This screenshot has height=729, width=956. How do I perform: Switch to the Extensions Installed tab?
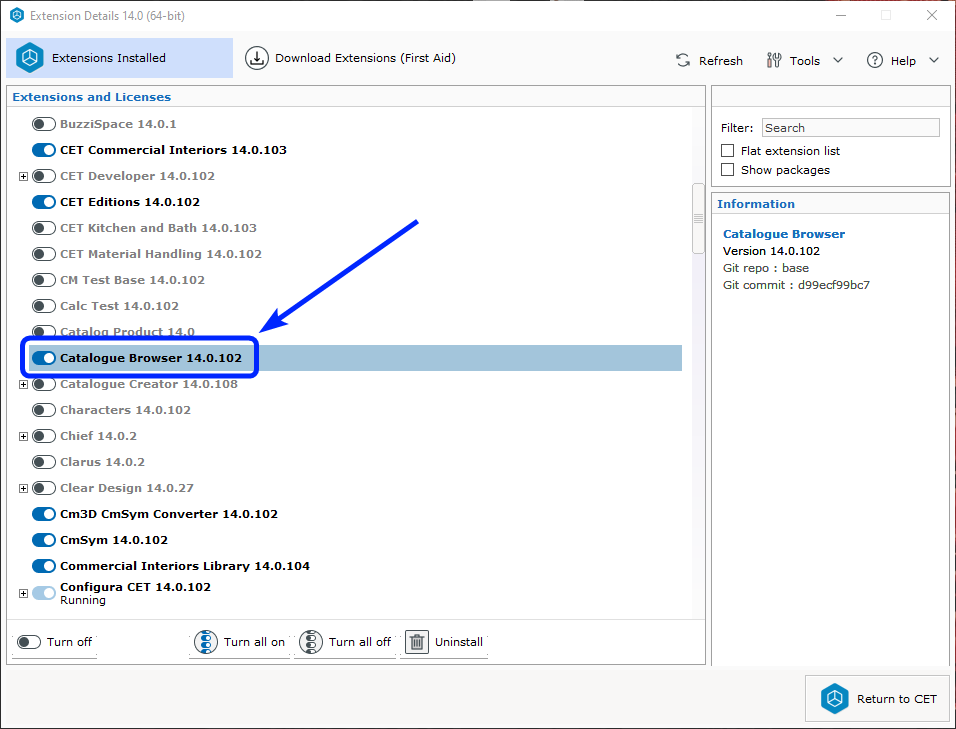(x=120, y=58)
